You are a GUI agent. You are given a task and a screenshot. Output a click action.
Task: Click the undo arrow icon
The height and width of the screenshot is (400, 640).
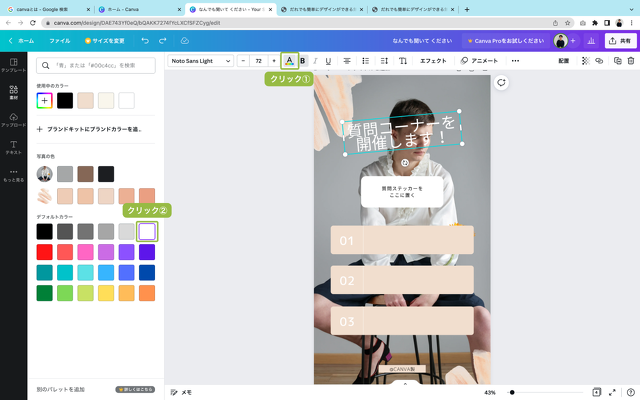(x=146, y=41)
